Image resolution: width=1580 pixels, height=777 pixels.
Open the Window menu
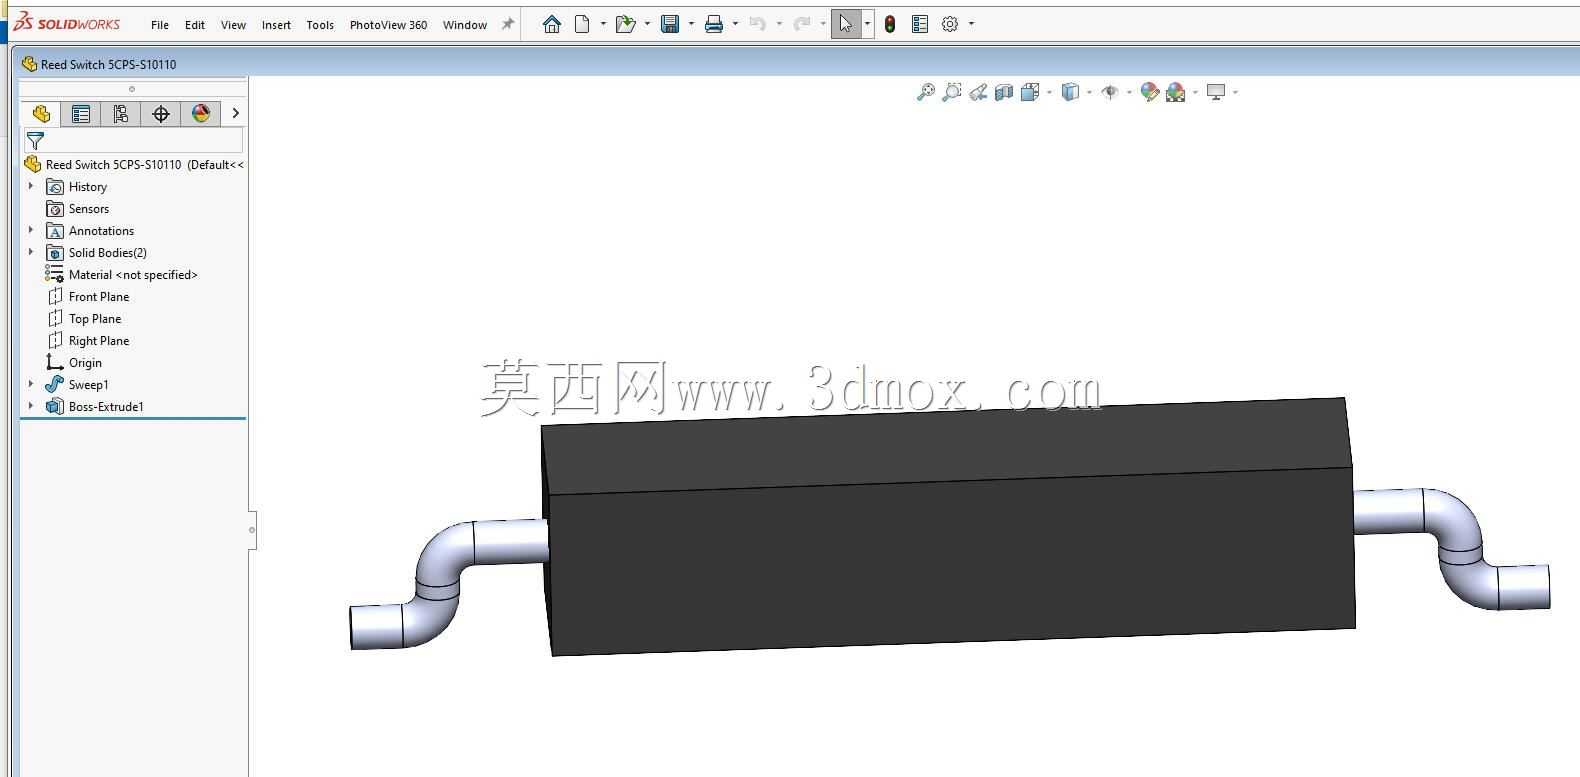click(x=465, y=25)
